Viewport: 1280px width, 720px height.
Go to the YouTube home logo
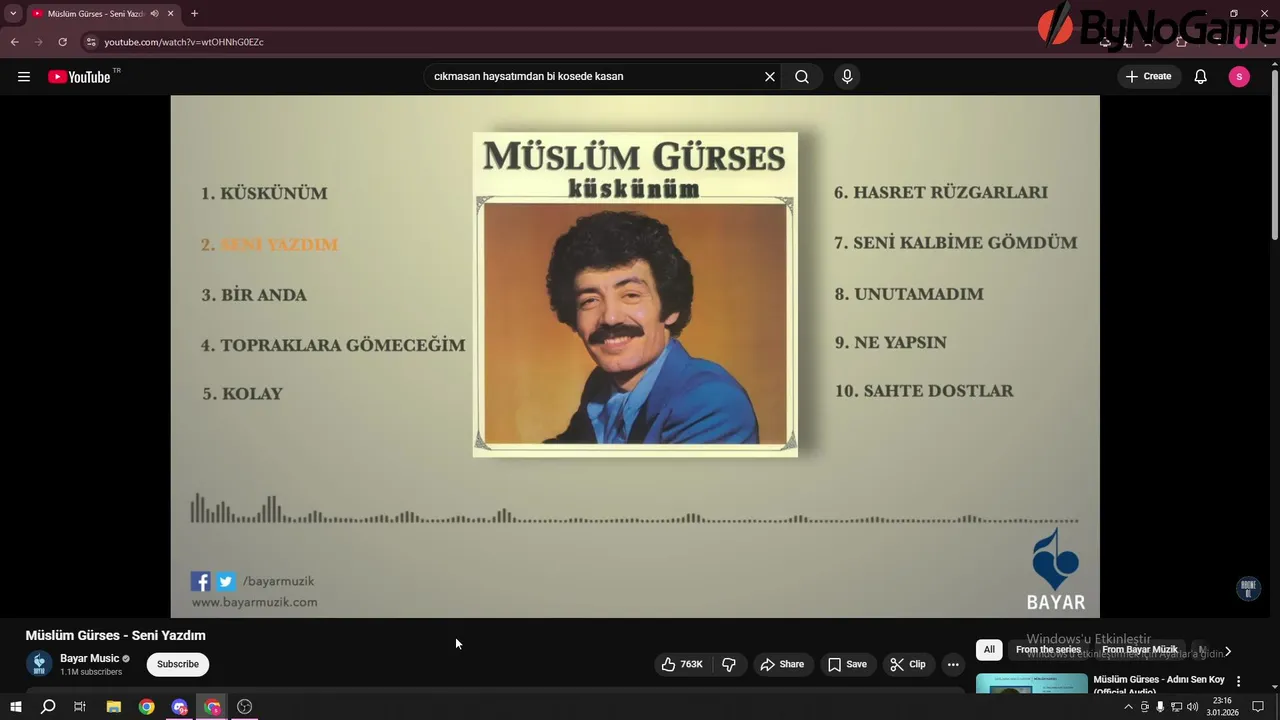79,77
